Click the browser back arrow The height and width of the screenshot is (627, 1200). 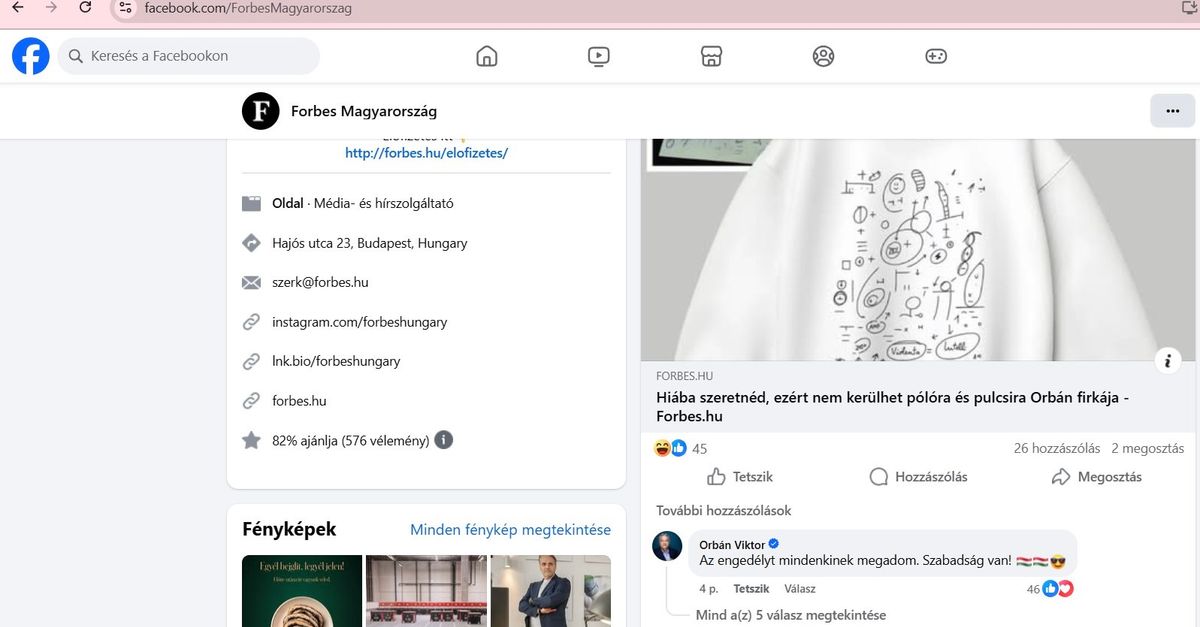17,7
